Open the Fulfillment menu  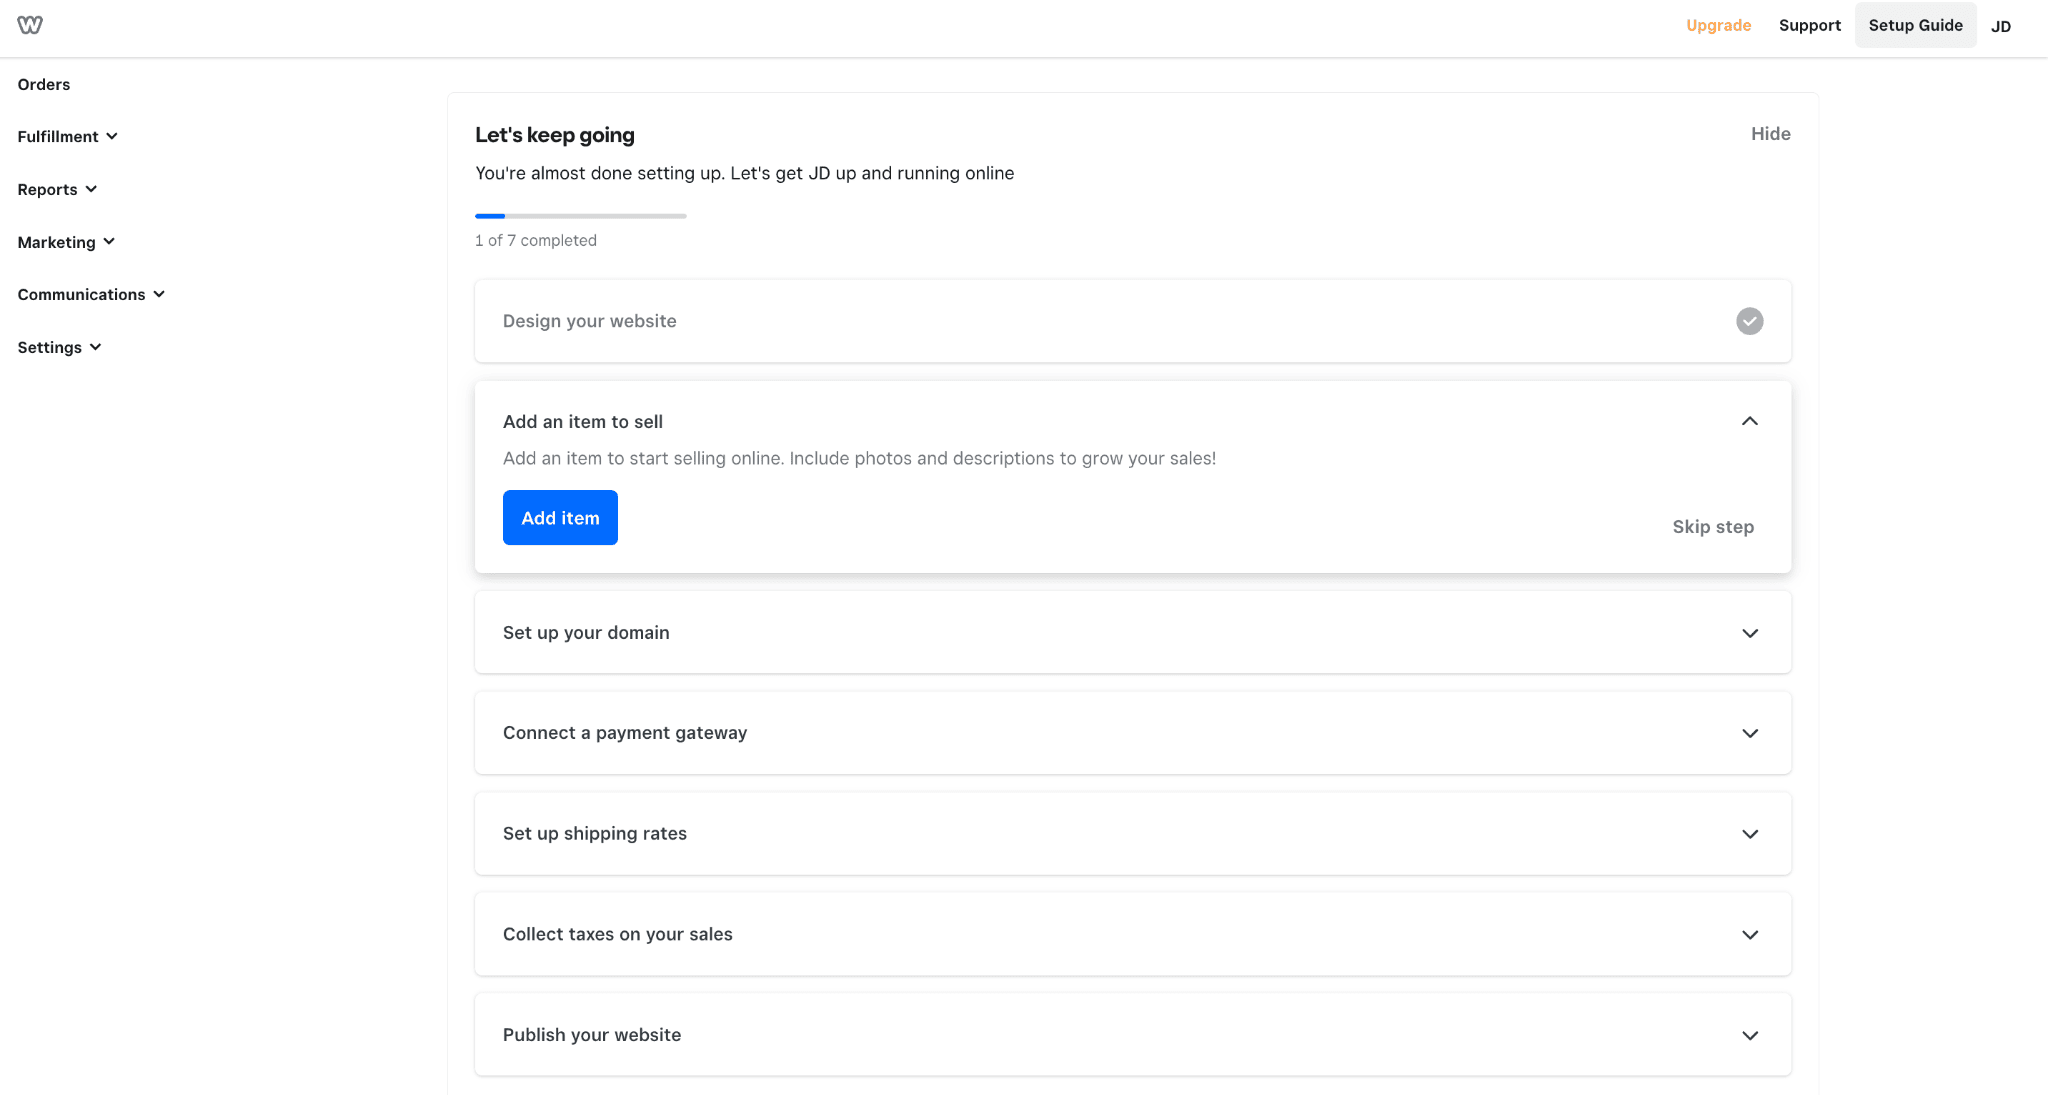tap(68, 136)
